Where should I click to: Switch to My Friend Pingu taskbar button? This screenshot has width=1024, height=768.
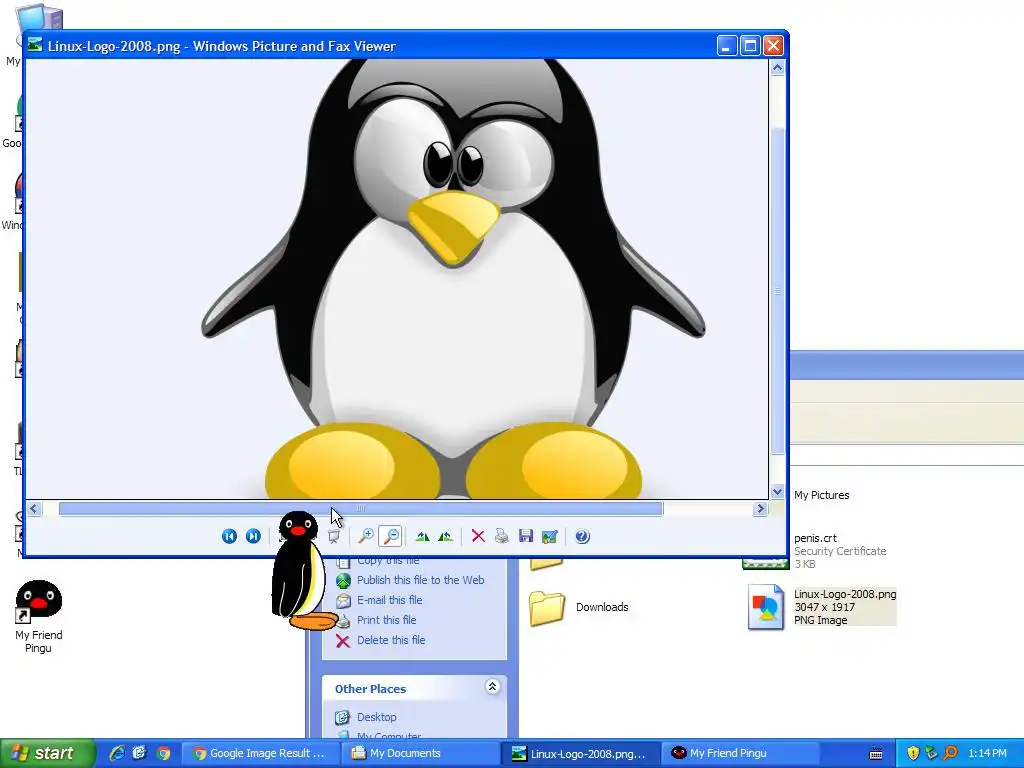[741, 753]
